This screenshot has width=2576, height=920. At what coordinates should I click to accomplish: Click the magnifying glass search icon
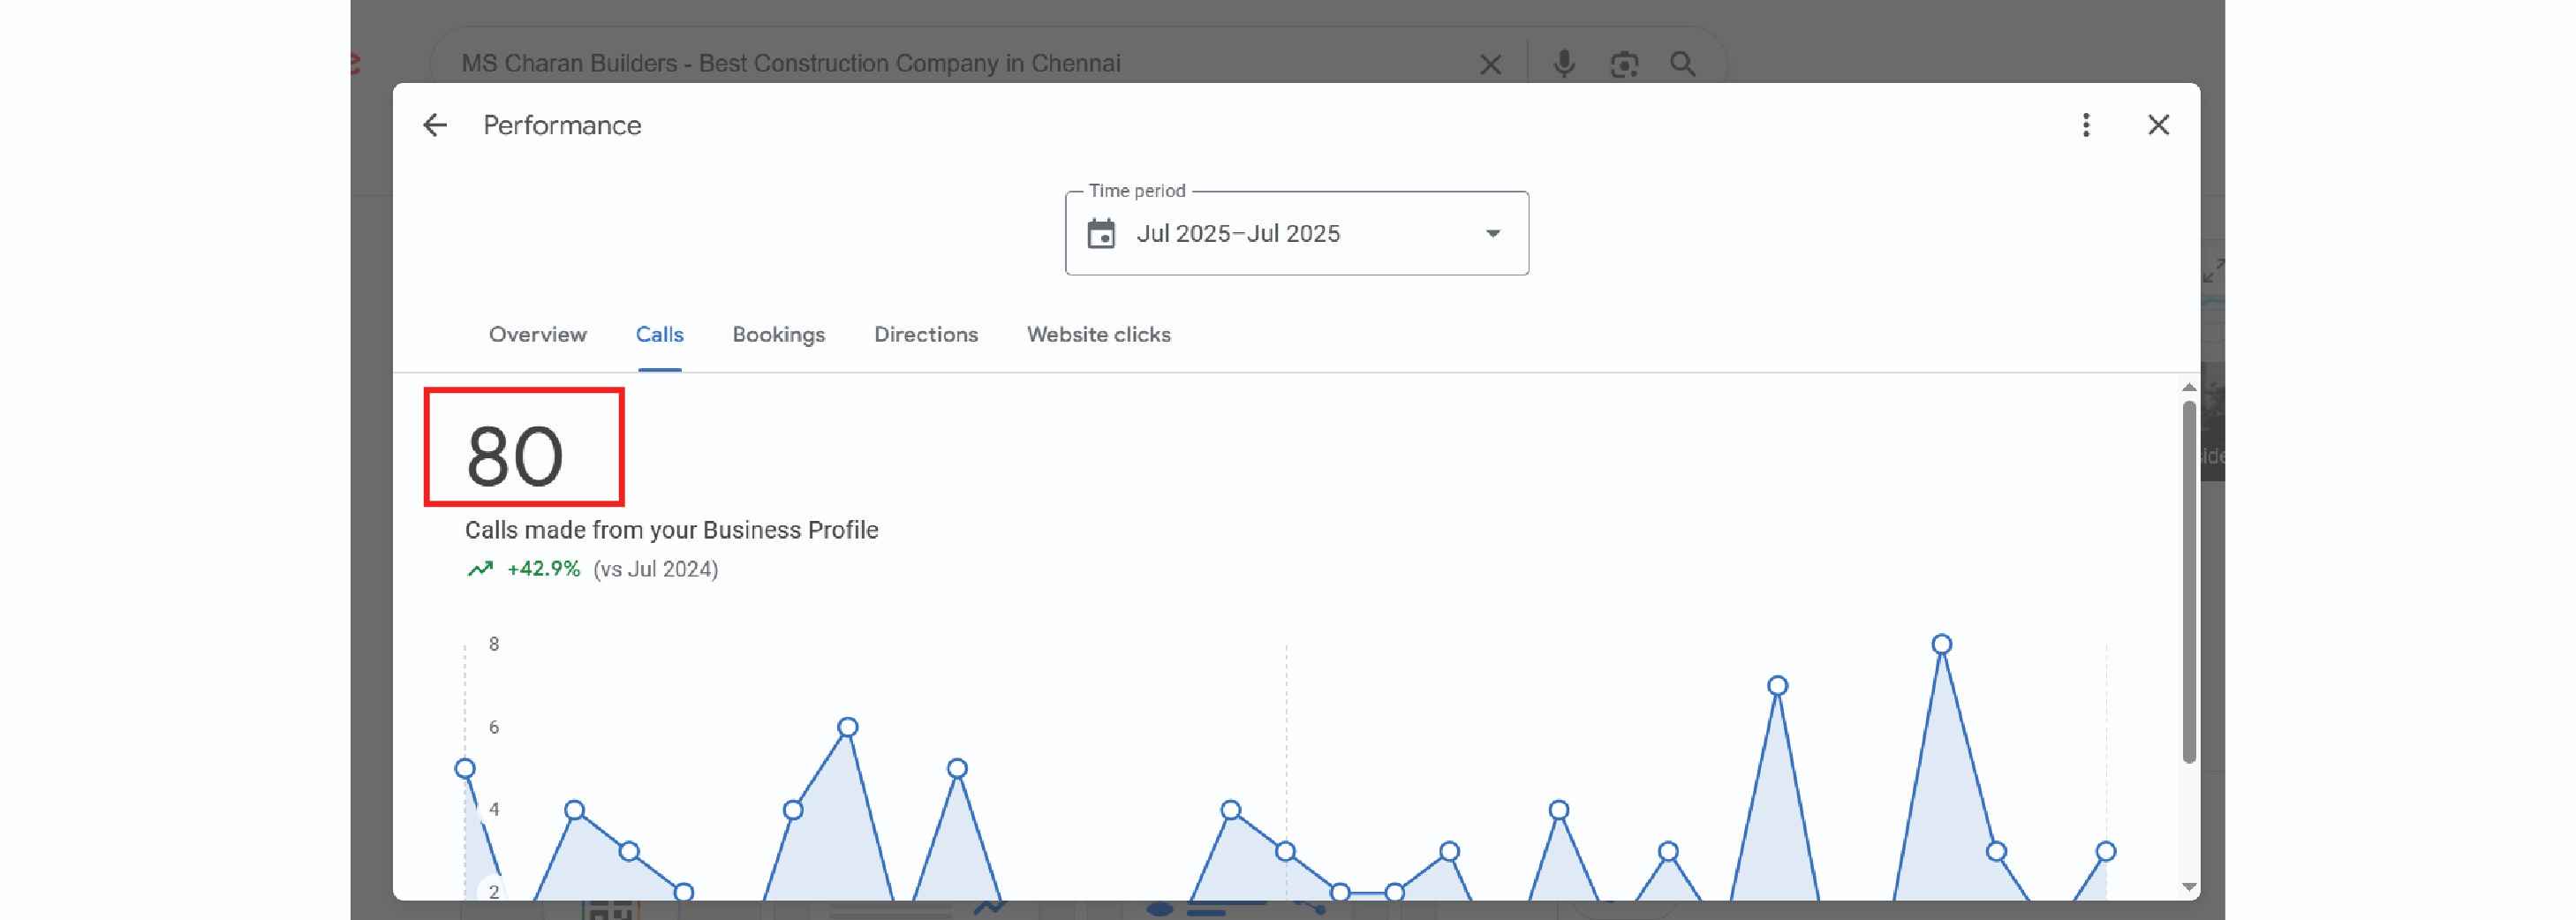(1682, 64)
